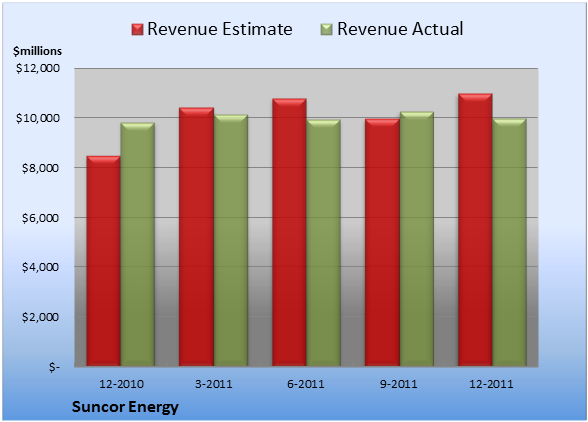Click the red Revenue Estimate legend swatch
Image resolution: width=588 pixels, height=422 pixels.
[x=137, y=30]
